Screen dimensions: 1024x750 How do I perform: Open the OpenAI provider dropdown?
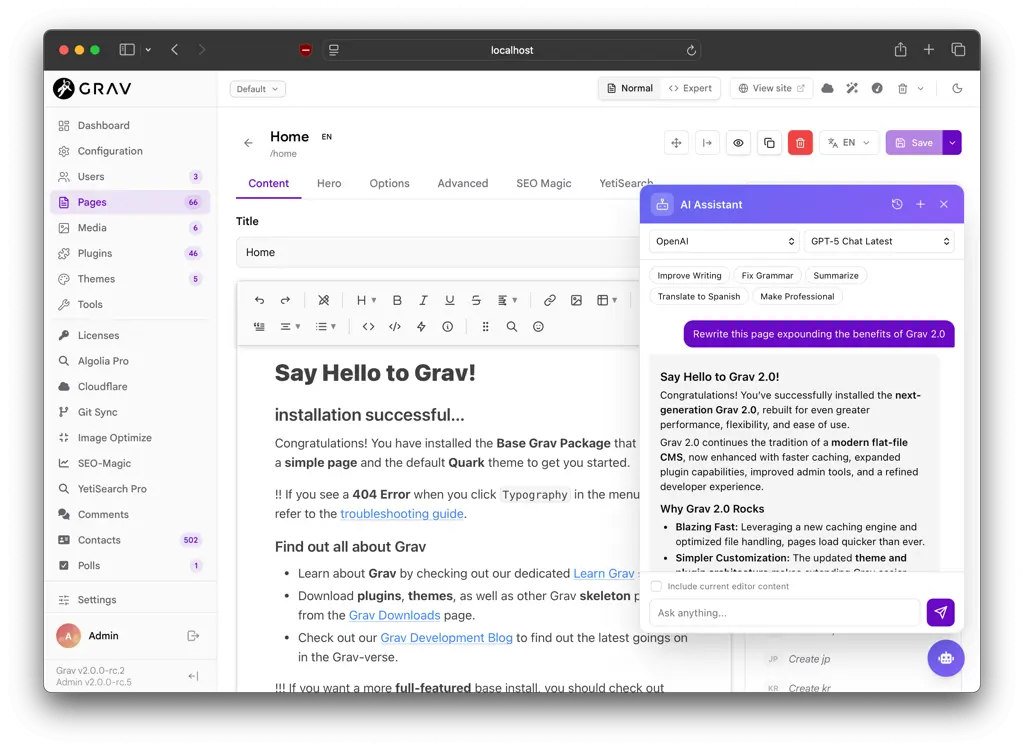(725, 241)
